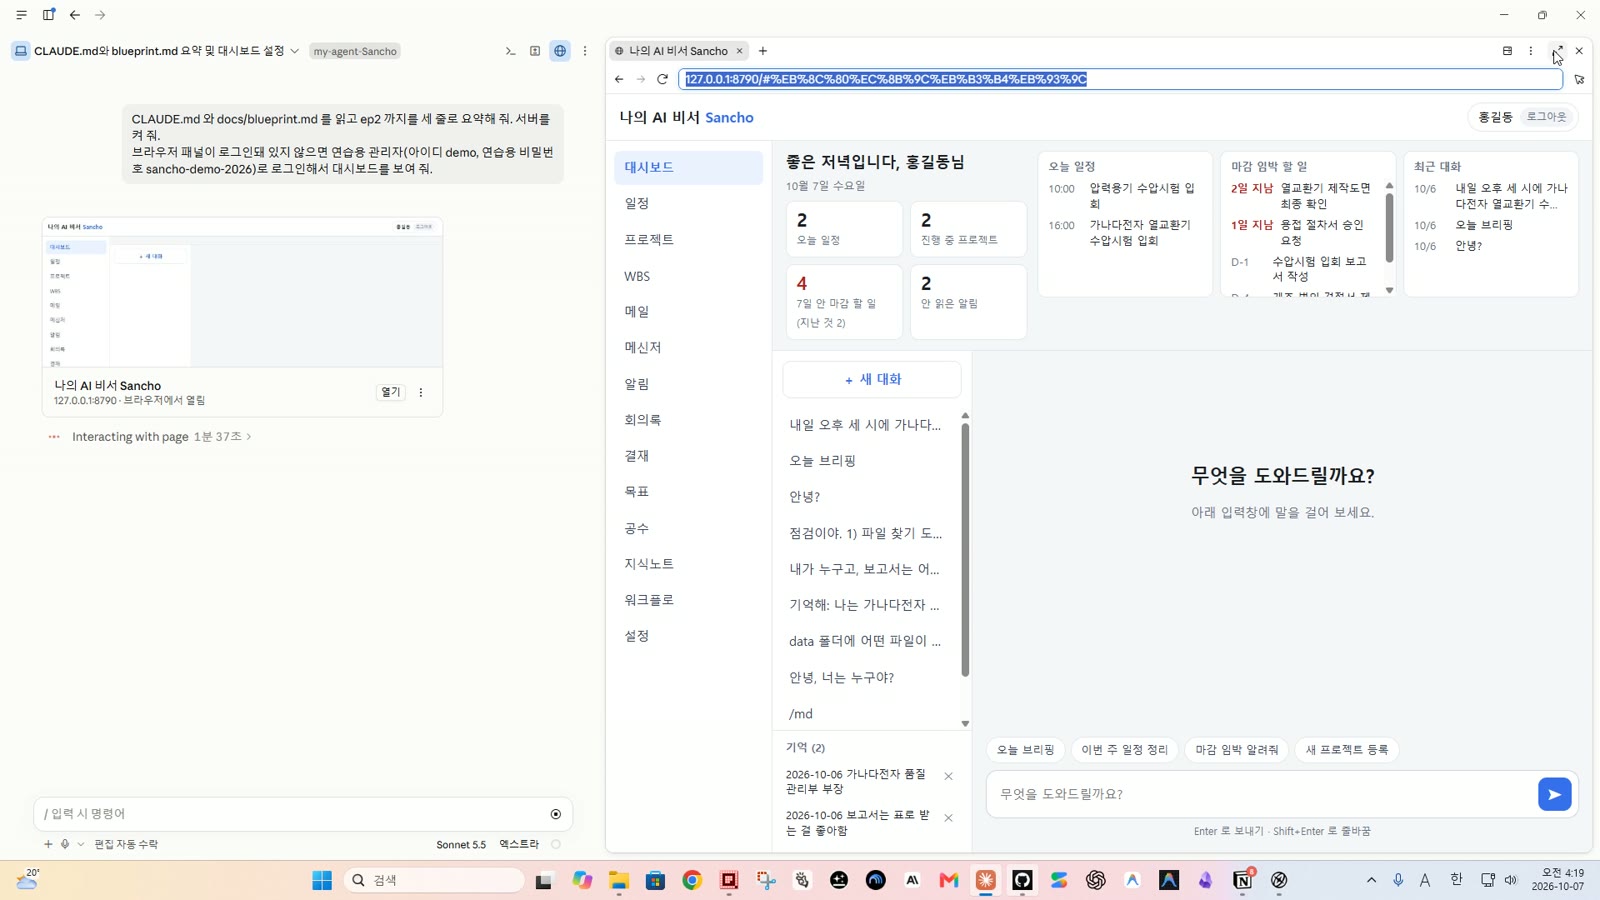Click the panel layout icon with blue dot
The image size is (1600, 900).
(x=49, y=15)
